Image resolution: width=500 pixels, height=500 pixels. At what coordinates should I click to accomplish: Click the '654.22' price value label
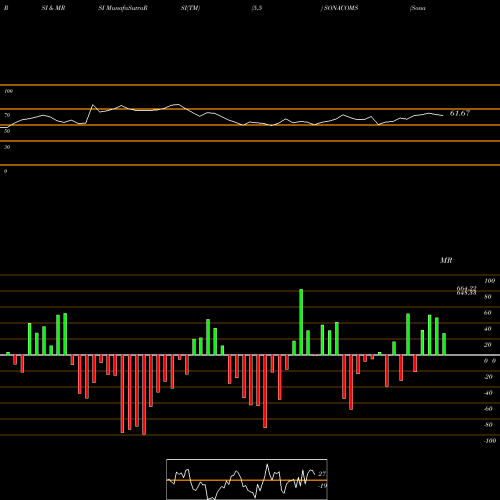point(466,288)
